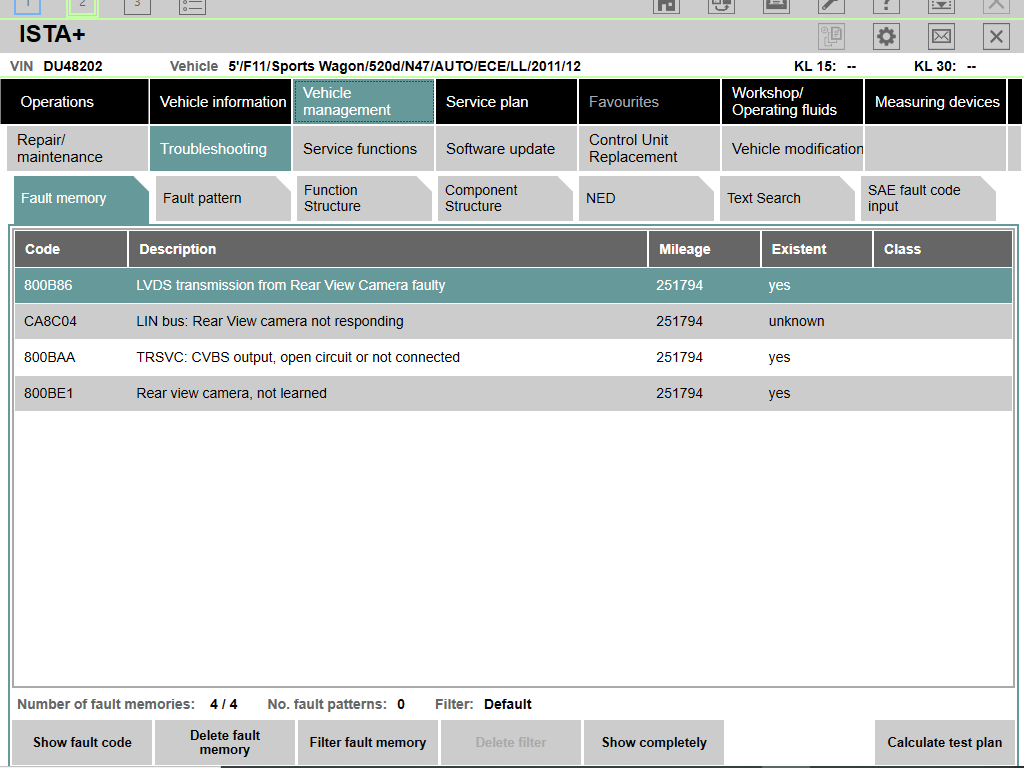Open the Operations menu
Screen dimensions: 1024x768
tap(74, 102)
